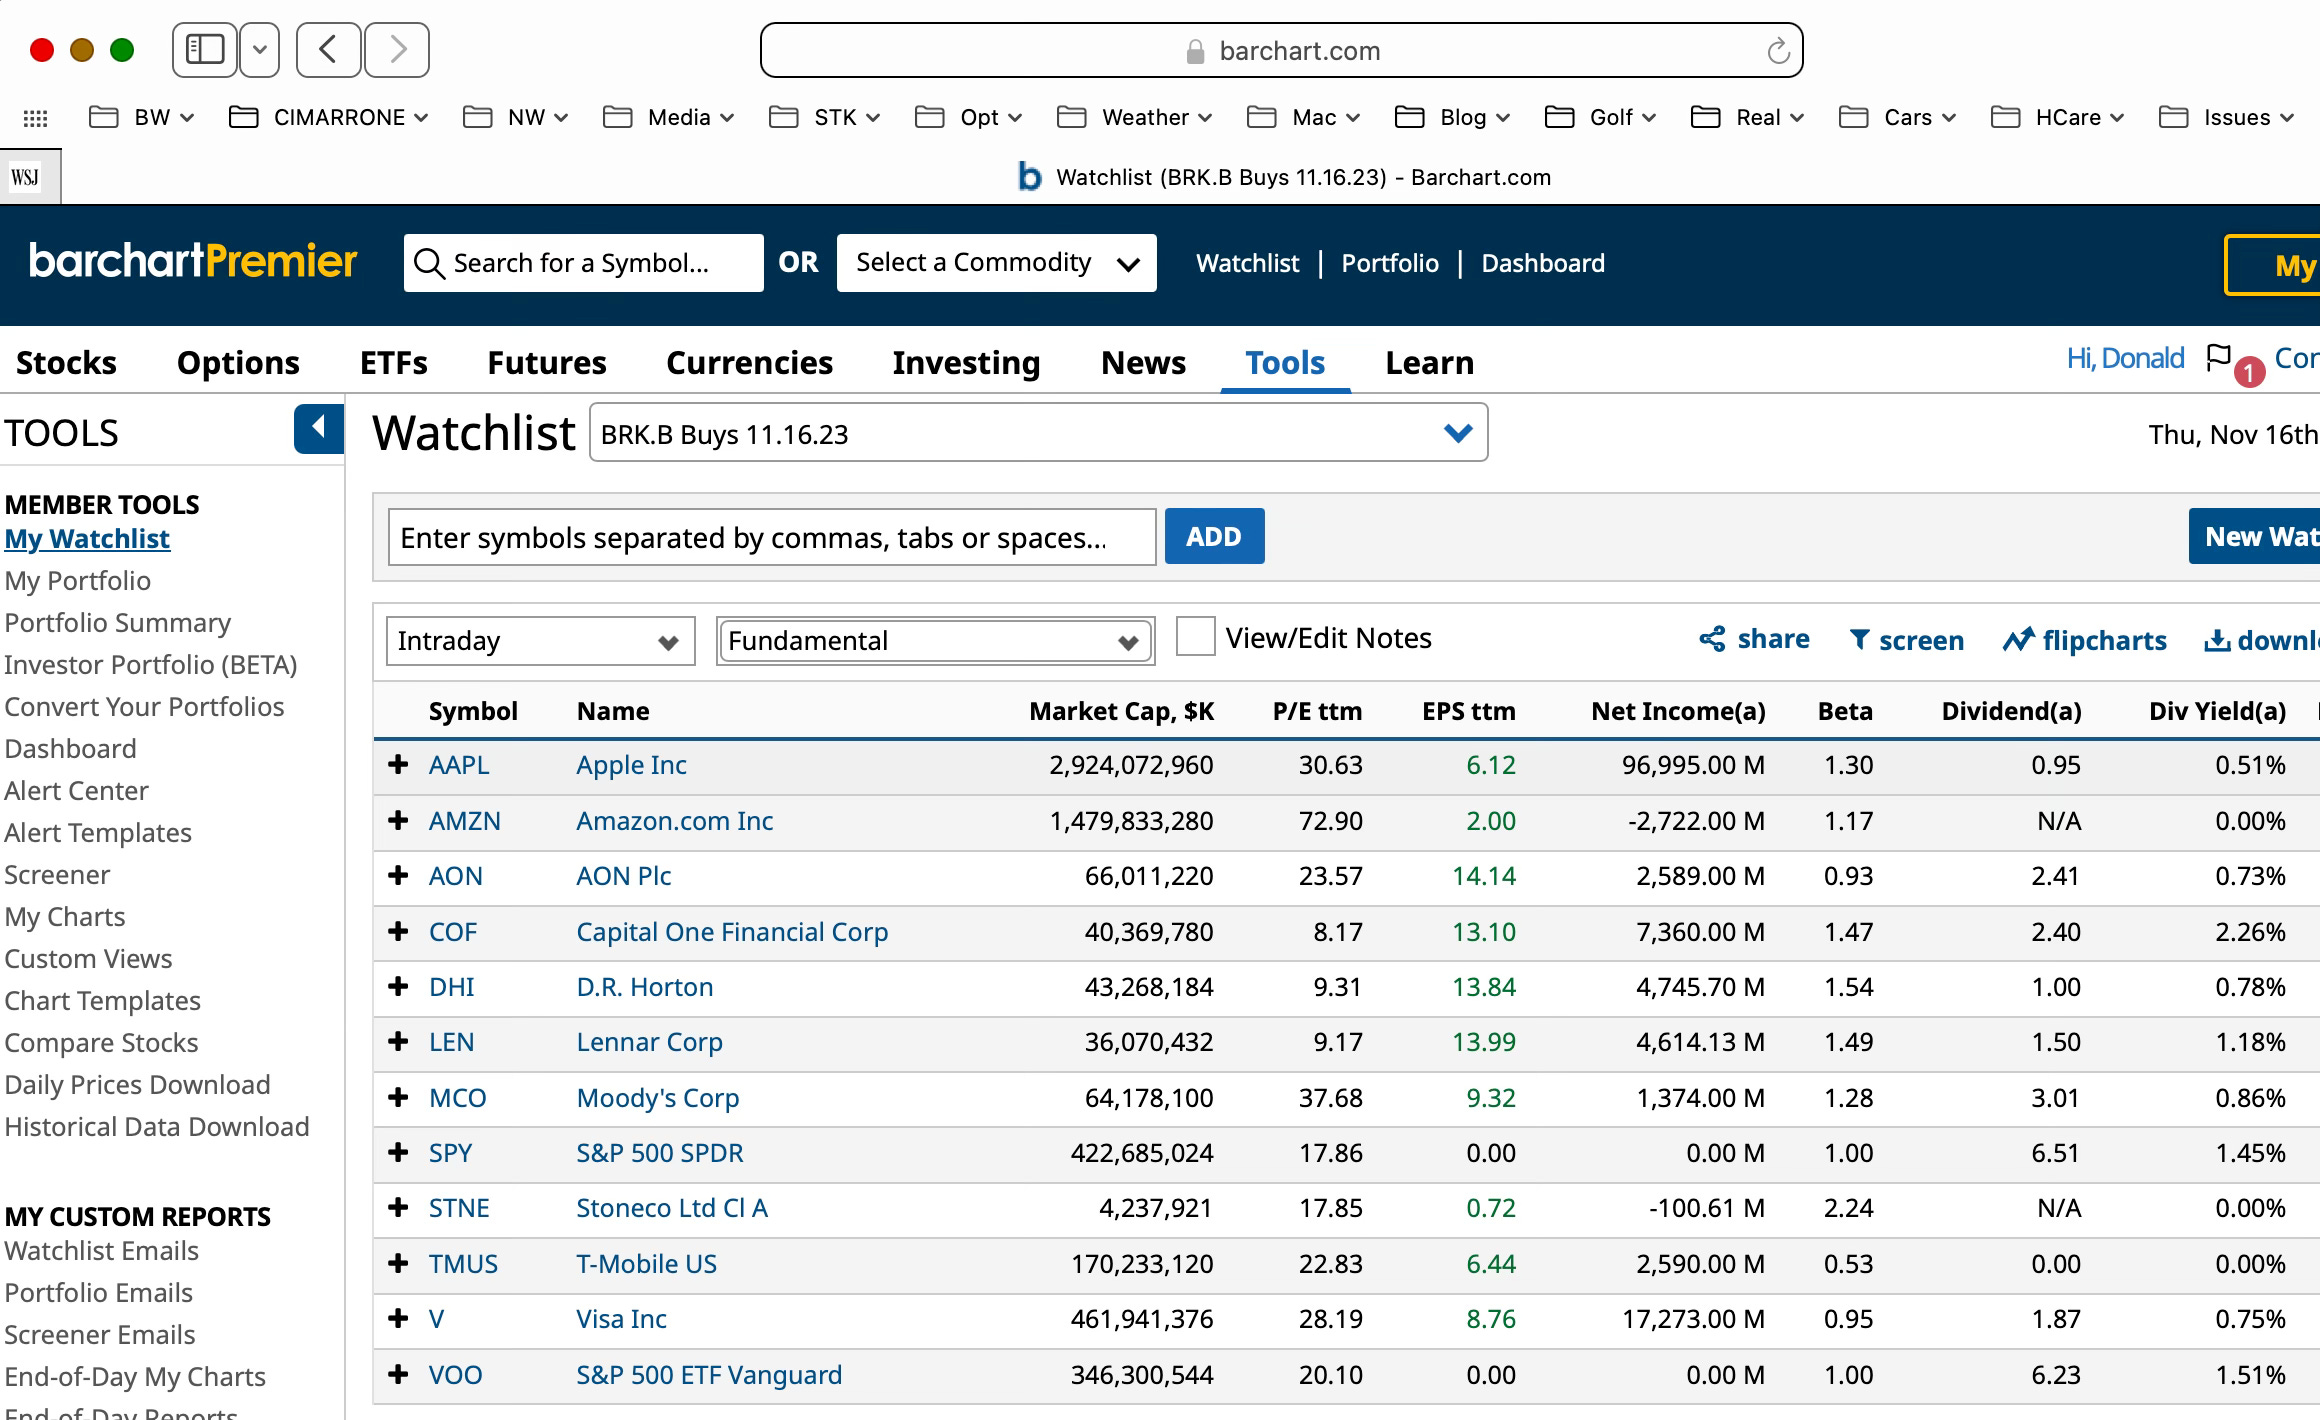Click Moody's Corp name link
Viewport: 2320px width, 1420px height.
point(657,1098)
